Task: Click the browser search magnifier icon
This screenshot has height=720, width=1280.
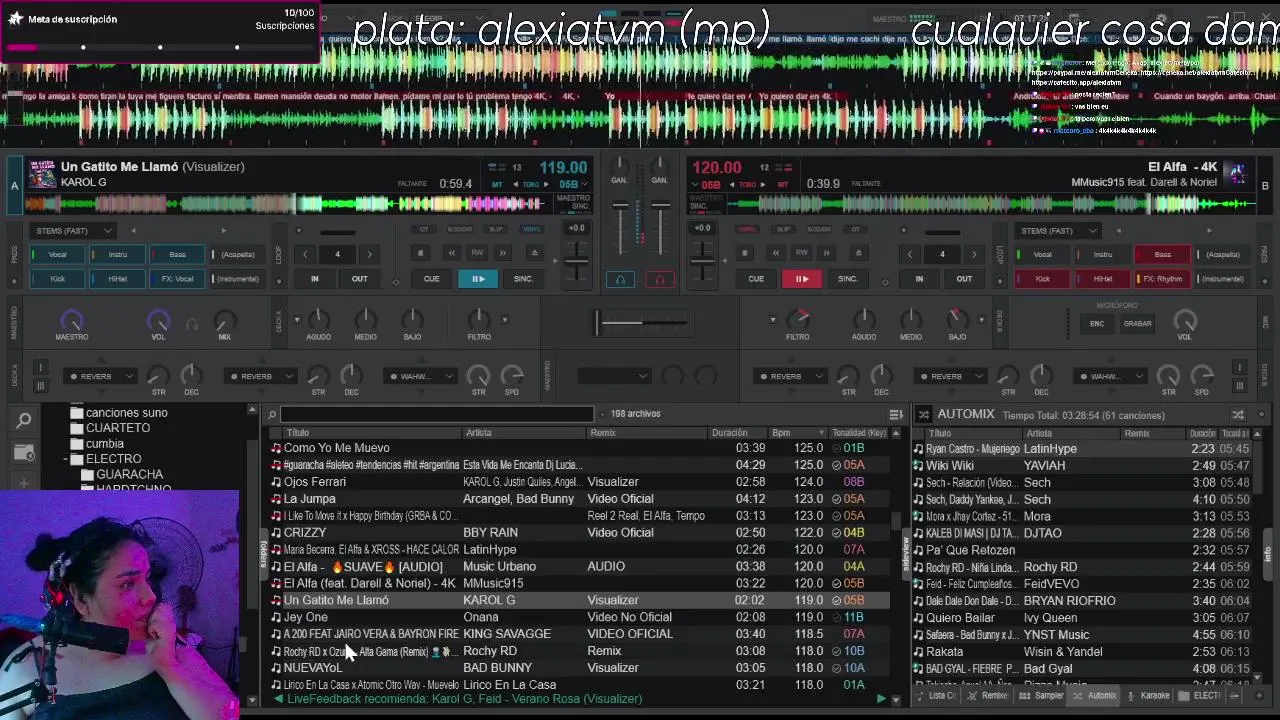Action: tap(24, 421)
